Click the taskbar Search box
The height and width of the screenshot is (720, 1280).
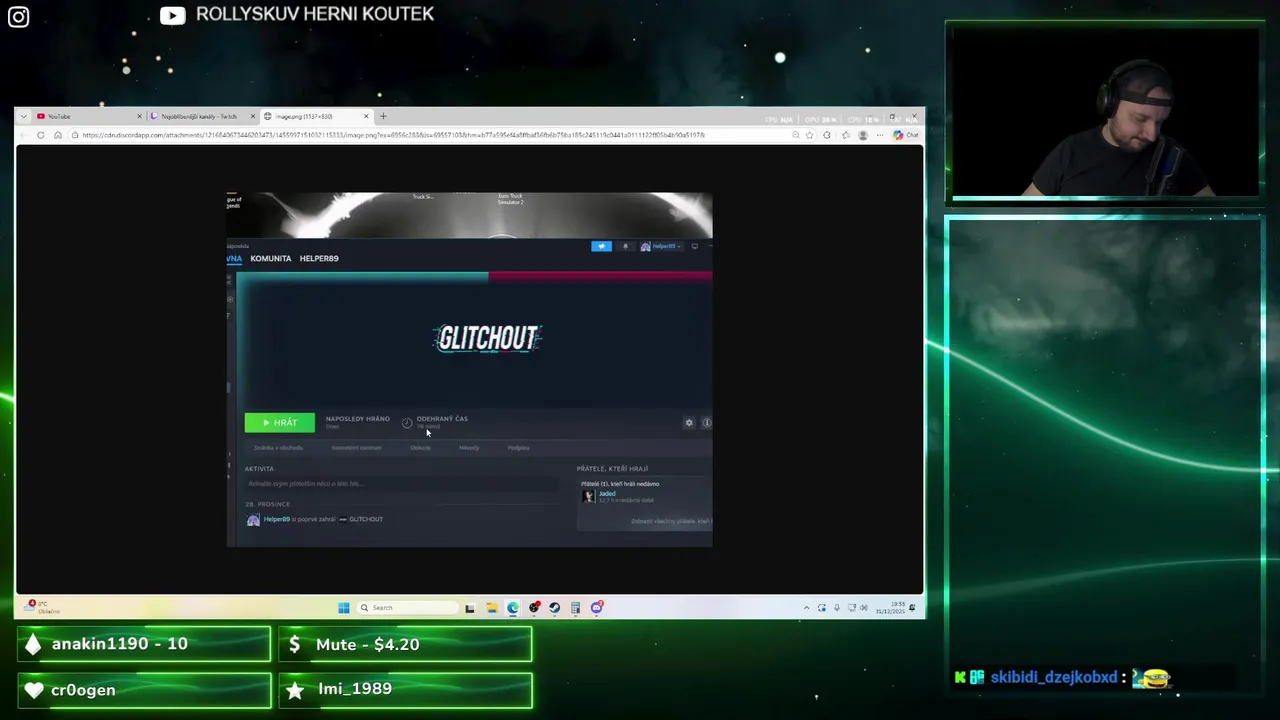pos(408,607)
